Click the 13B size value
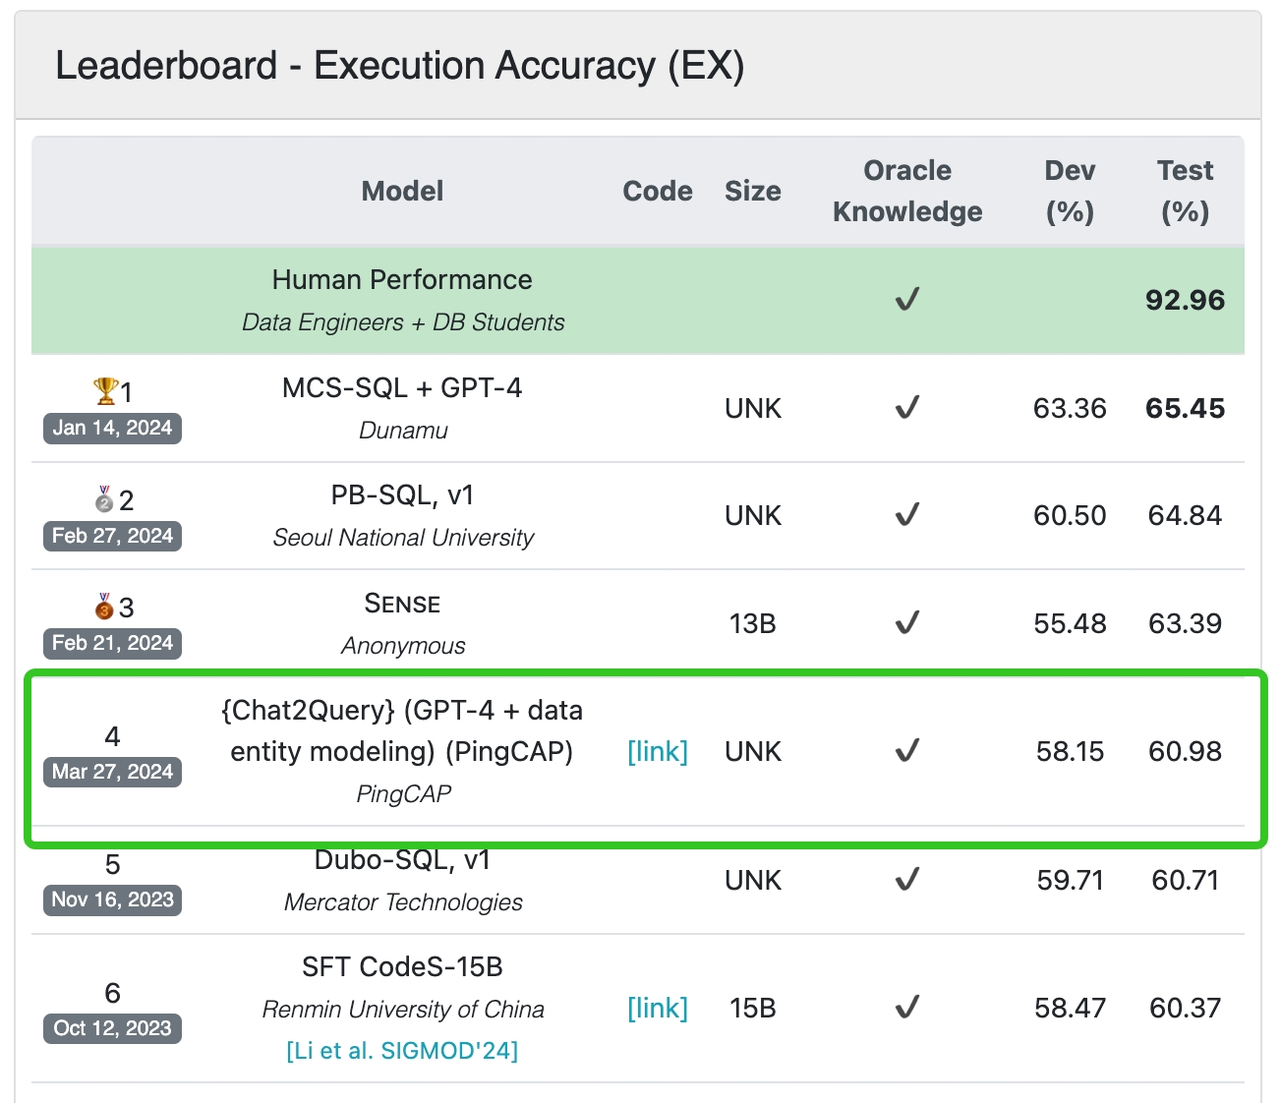 click(x=753, y=623)
